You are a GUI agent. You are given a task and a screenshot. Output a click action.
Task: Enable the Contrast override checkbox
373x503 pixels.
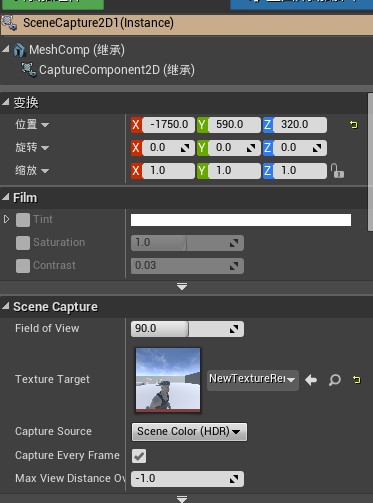tap(23, 266)
